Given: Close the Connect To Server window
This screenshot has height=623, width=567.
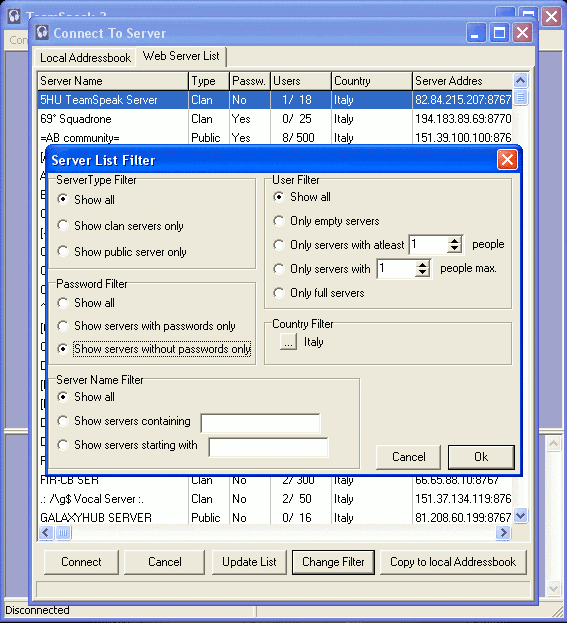Looking at the screenshot, I should 522,33.
